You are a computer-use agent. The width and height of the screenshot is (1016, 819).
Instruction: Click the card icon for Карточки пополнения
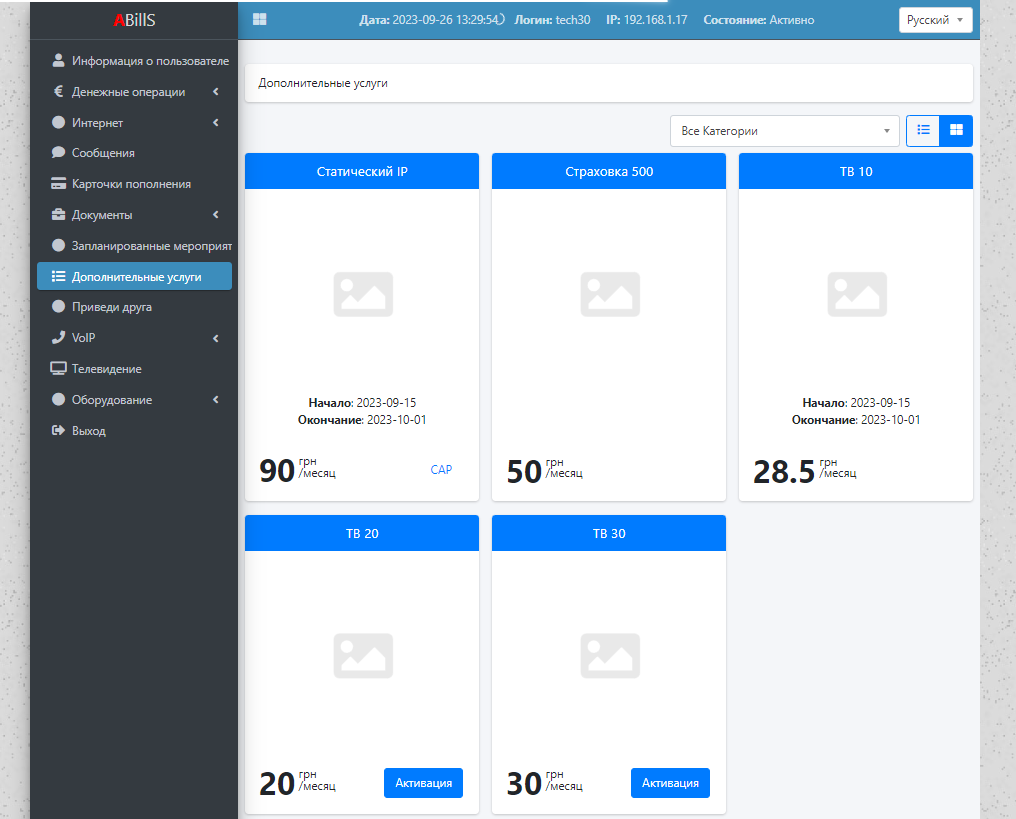58,184
